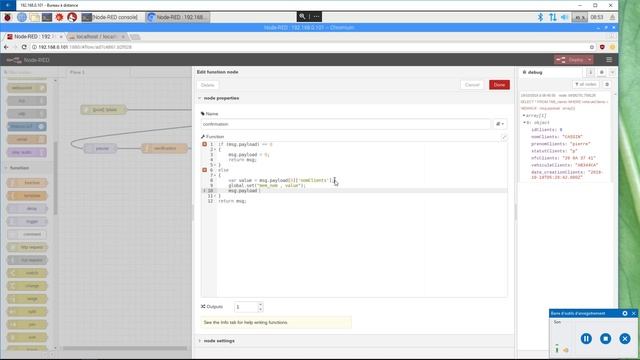Open the Raspberry Pi menu icon
This screenshot has width=640, height=360.
coord(7,17)
